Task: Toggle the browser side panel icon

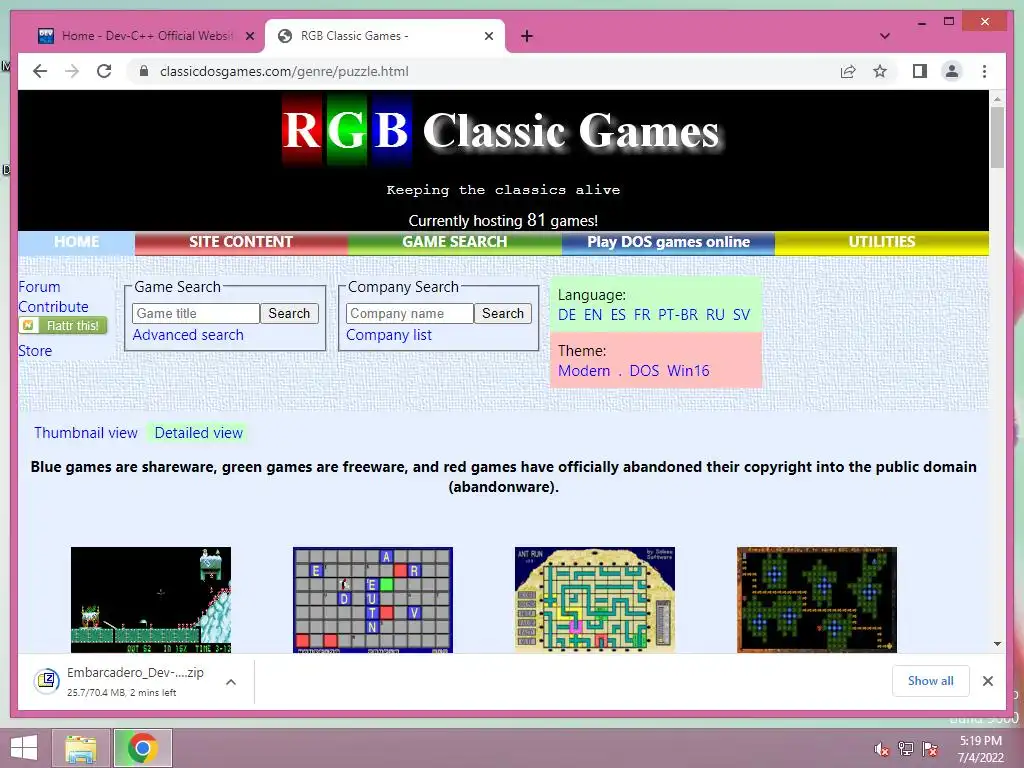Action: (920, 71)
